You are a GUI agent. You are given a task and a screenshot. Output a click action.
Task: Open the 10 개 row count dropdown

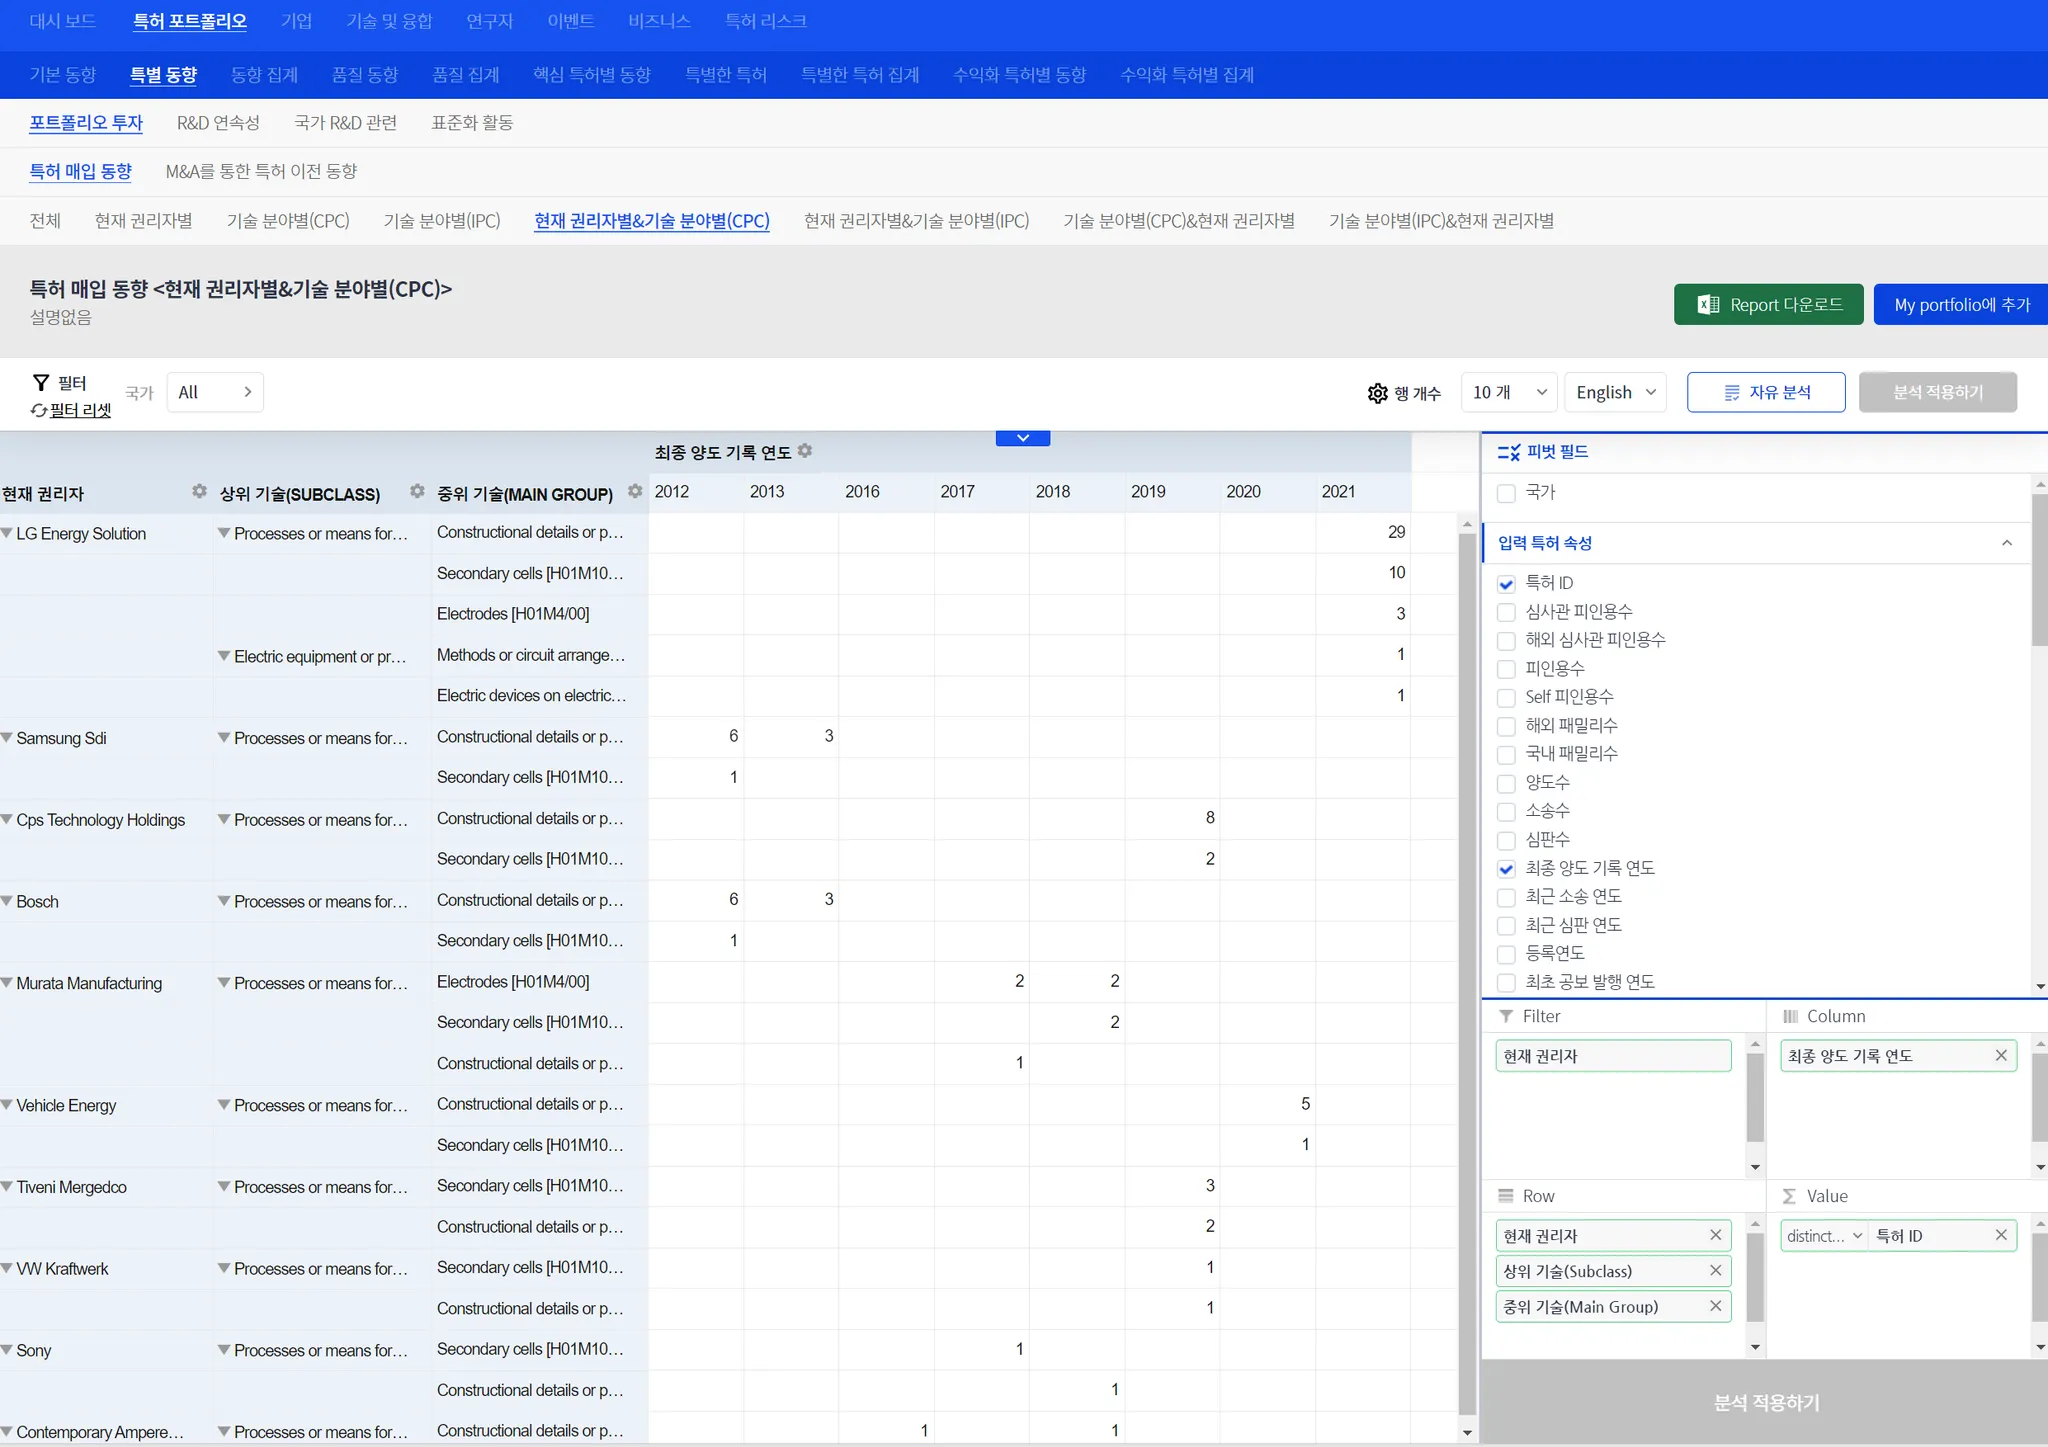[1508, 392]
